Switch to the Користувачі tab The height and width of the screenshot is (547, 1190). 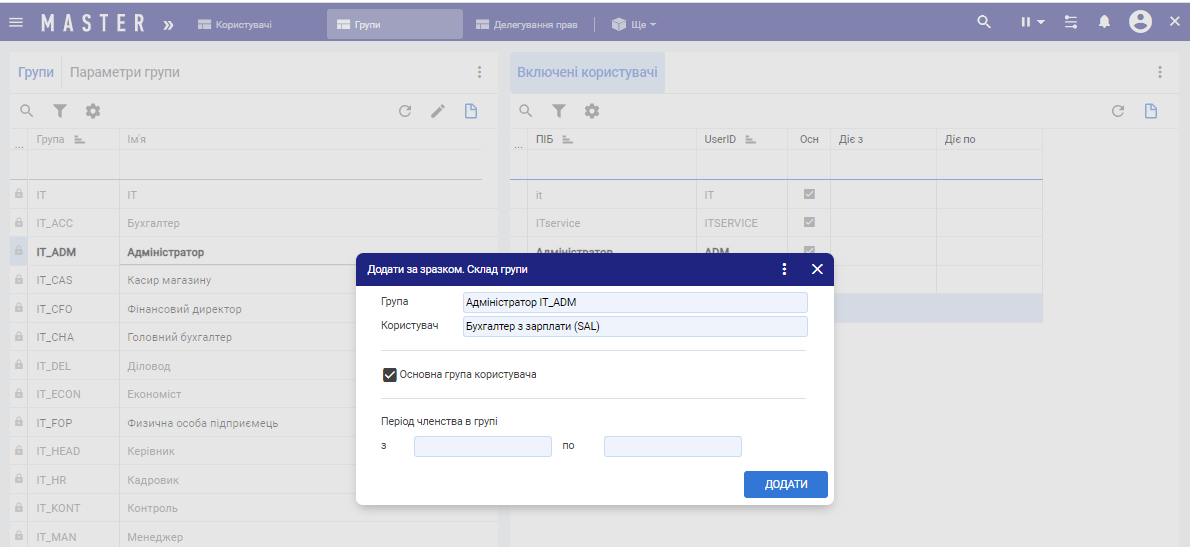(x=235, y=24)
